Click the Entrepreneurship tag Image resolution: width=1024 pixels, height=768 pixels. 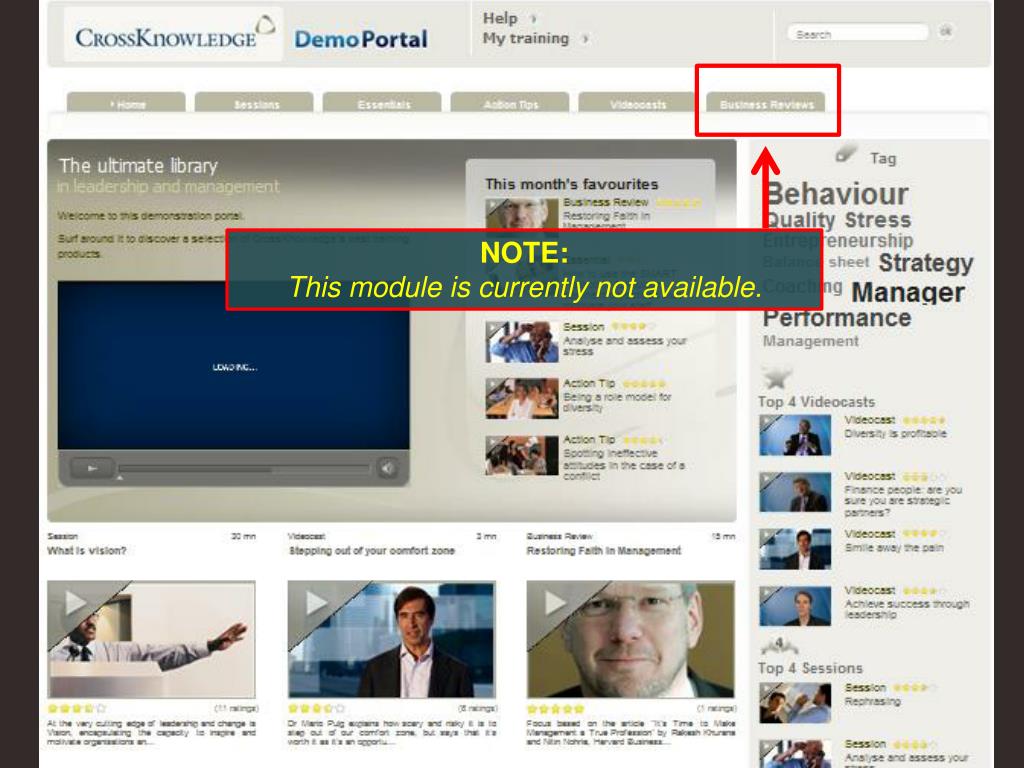click(x=838, y=240)
